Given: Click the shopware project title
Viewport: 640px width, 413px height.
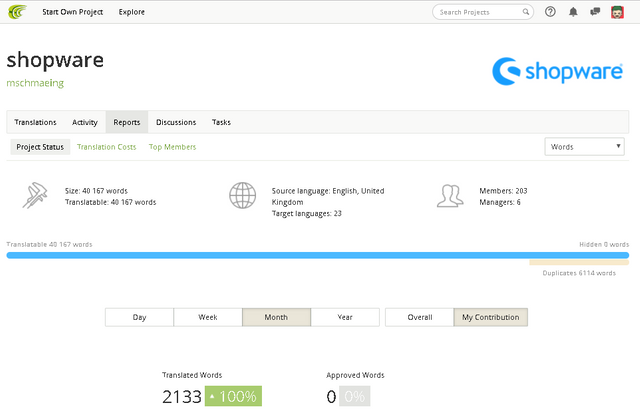Looking at the screenshot, I should click(55, 60).
